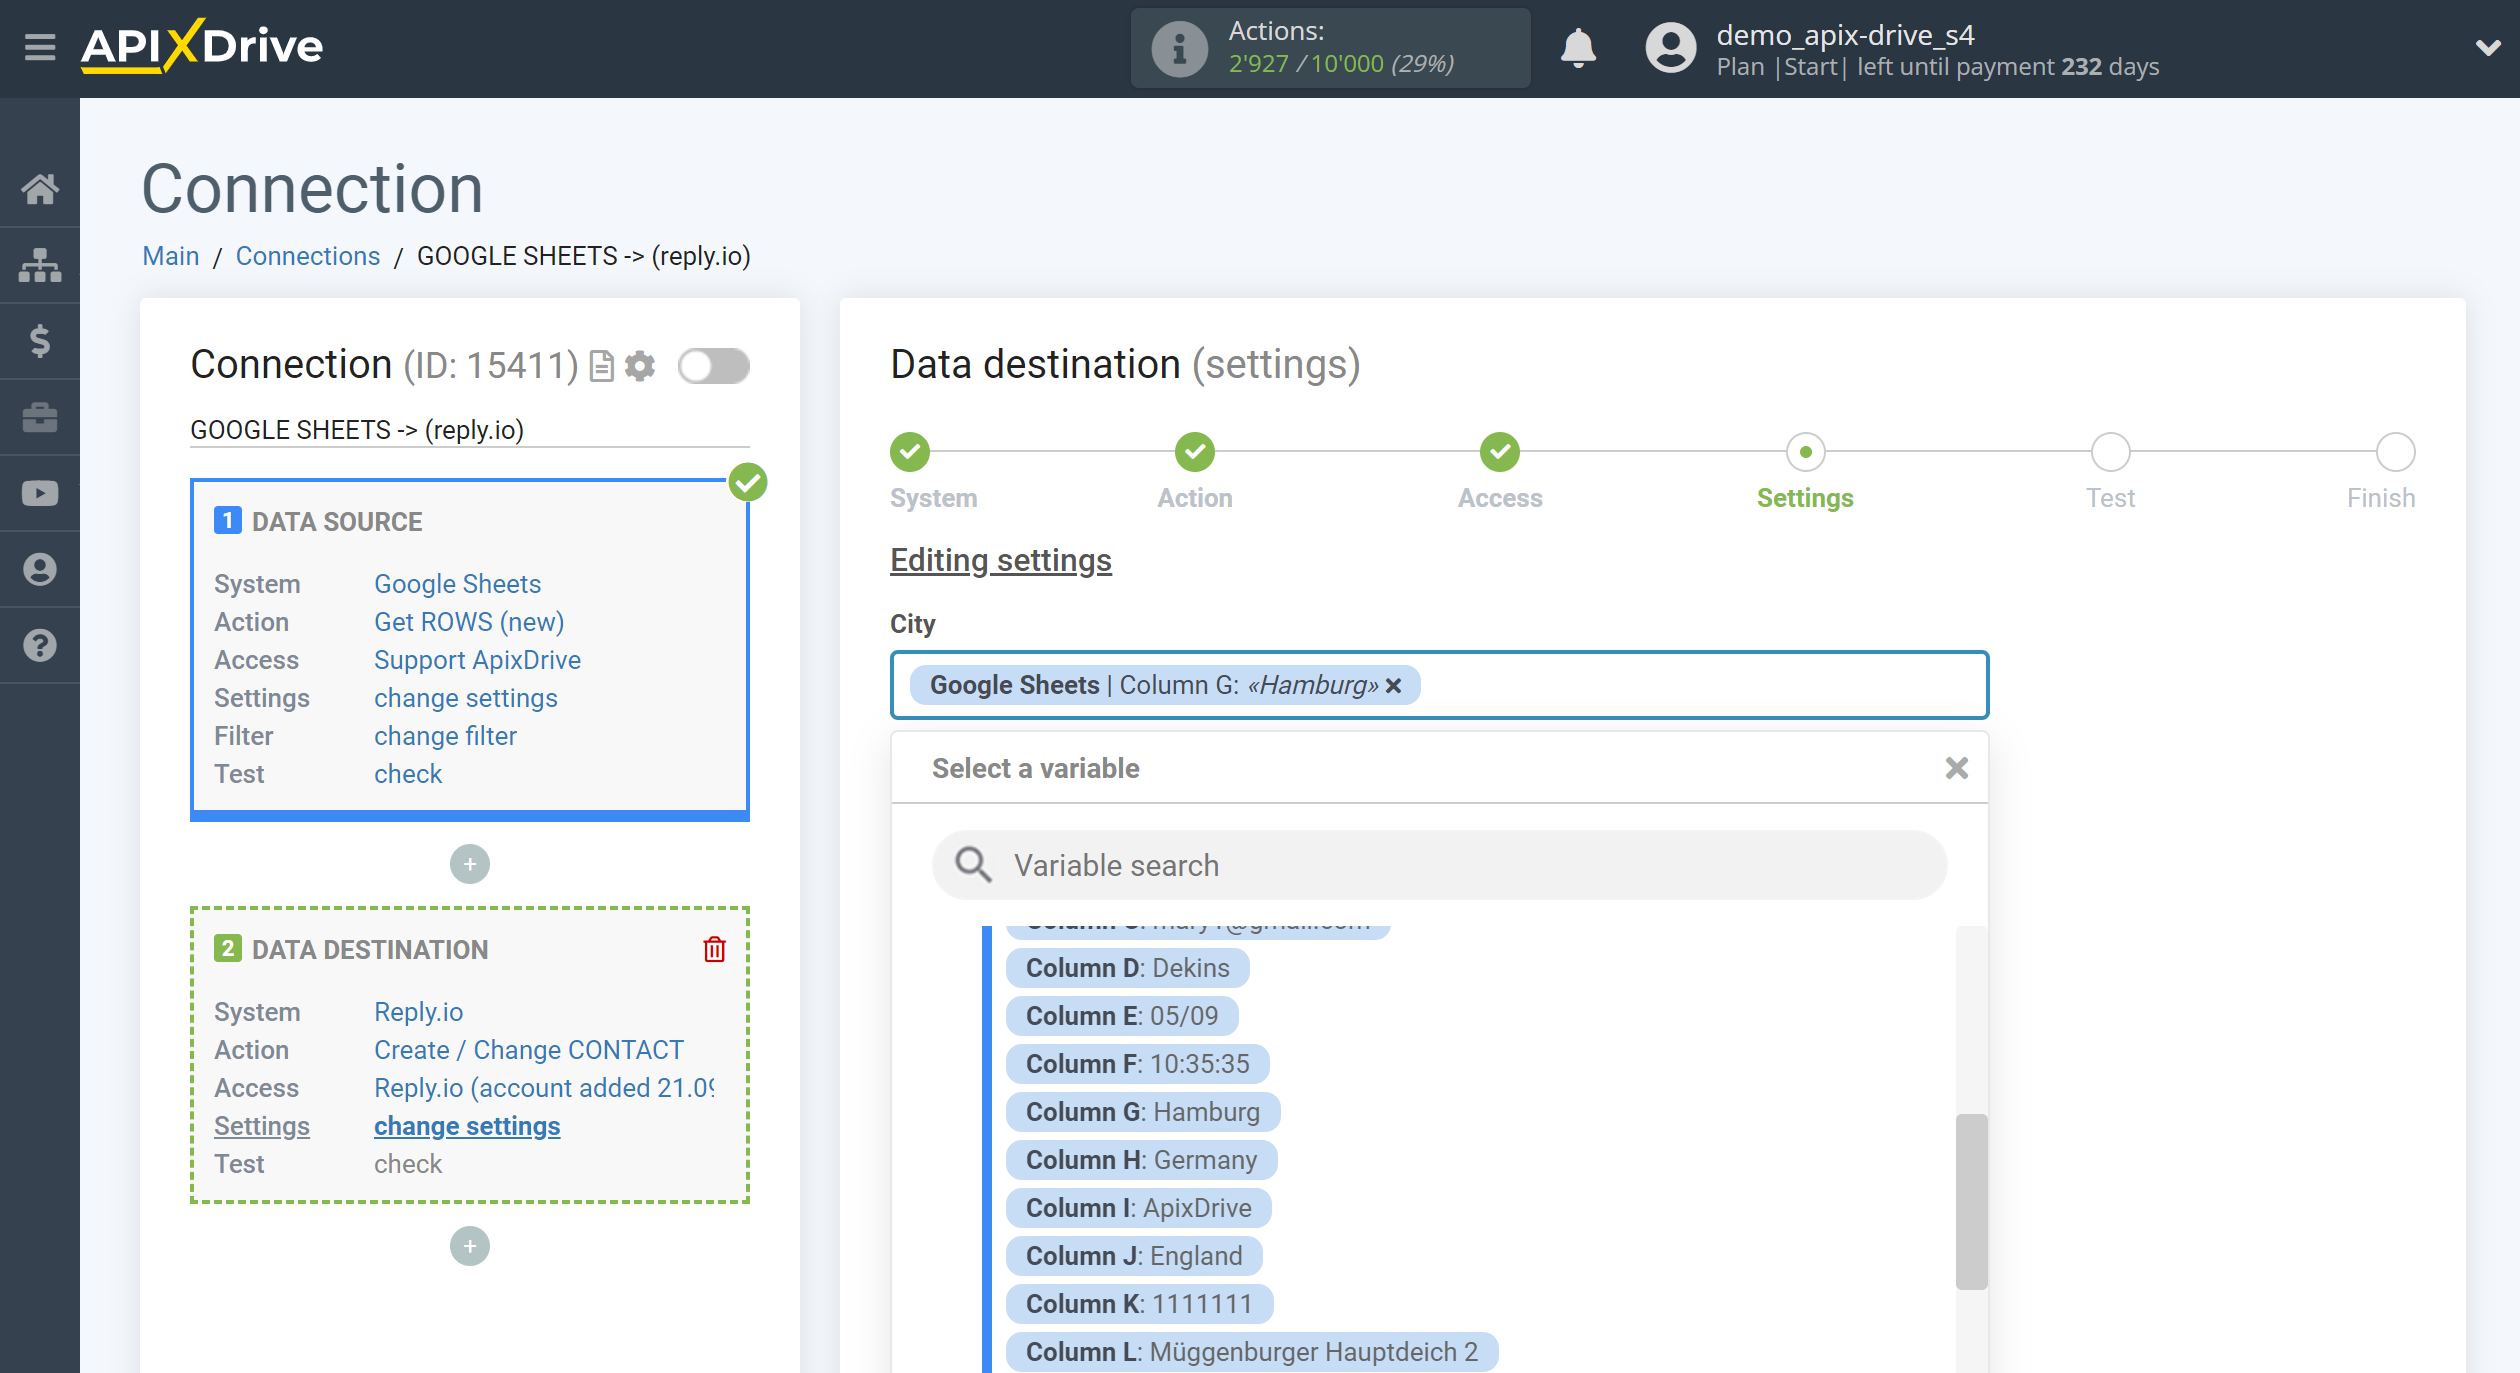Click the variable list scrollbar thumb
Viewport: 2520px width, 1373px height.
(x=1971, y=1202)
